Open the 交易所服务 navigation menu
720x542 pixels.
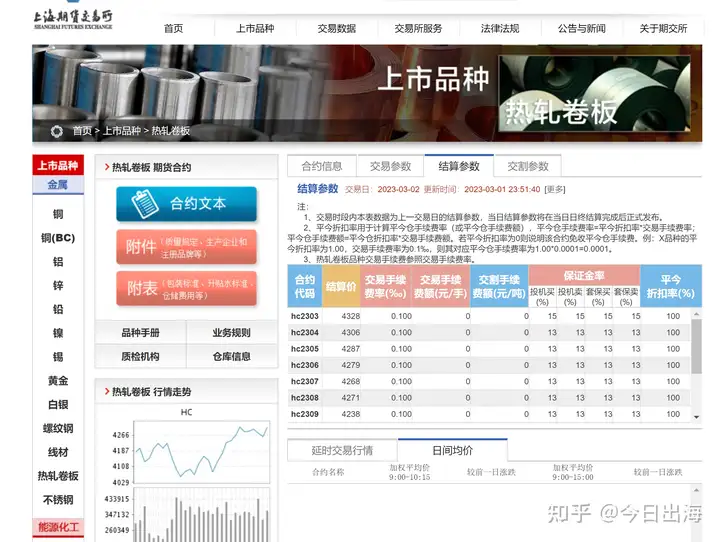point(418,28)
